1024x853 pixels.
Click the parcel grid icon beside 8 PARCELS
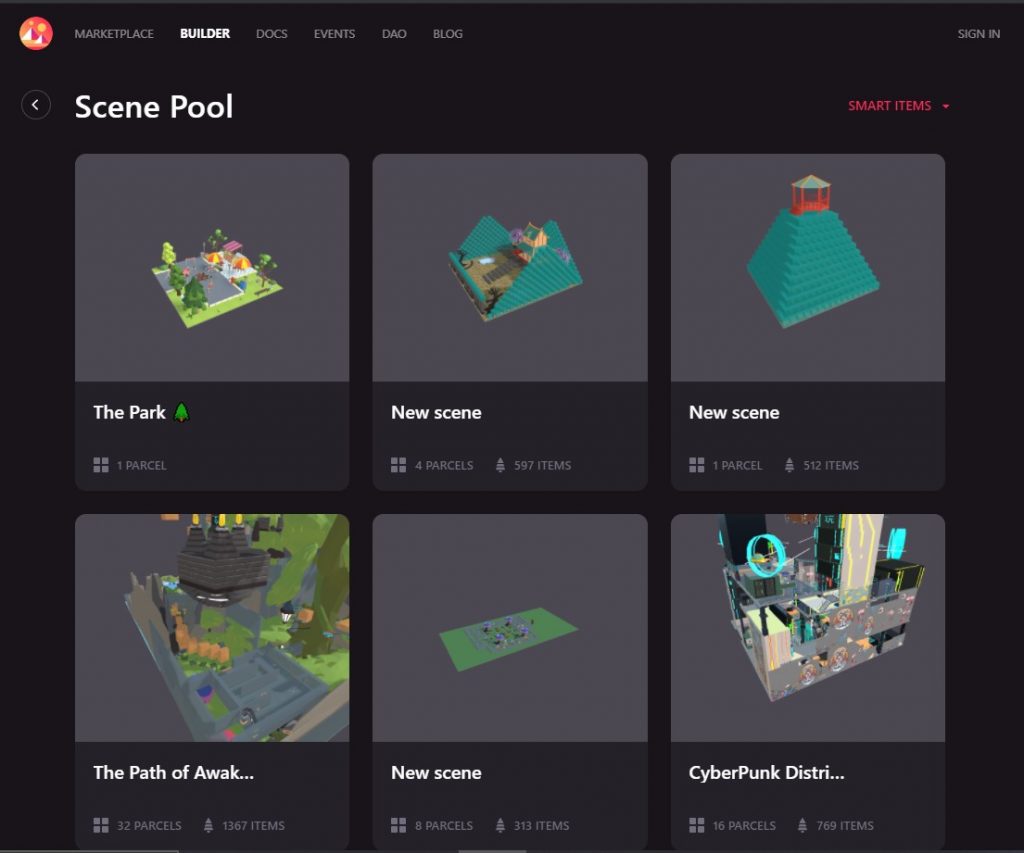(x=398, y=826)
